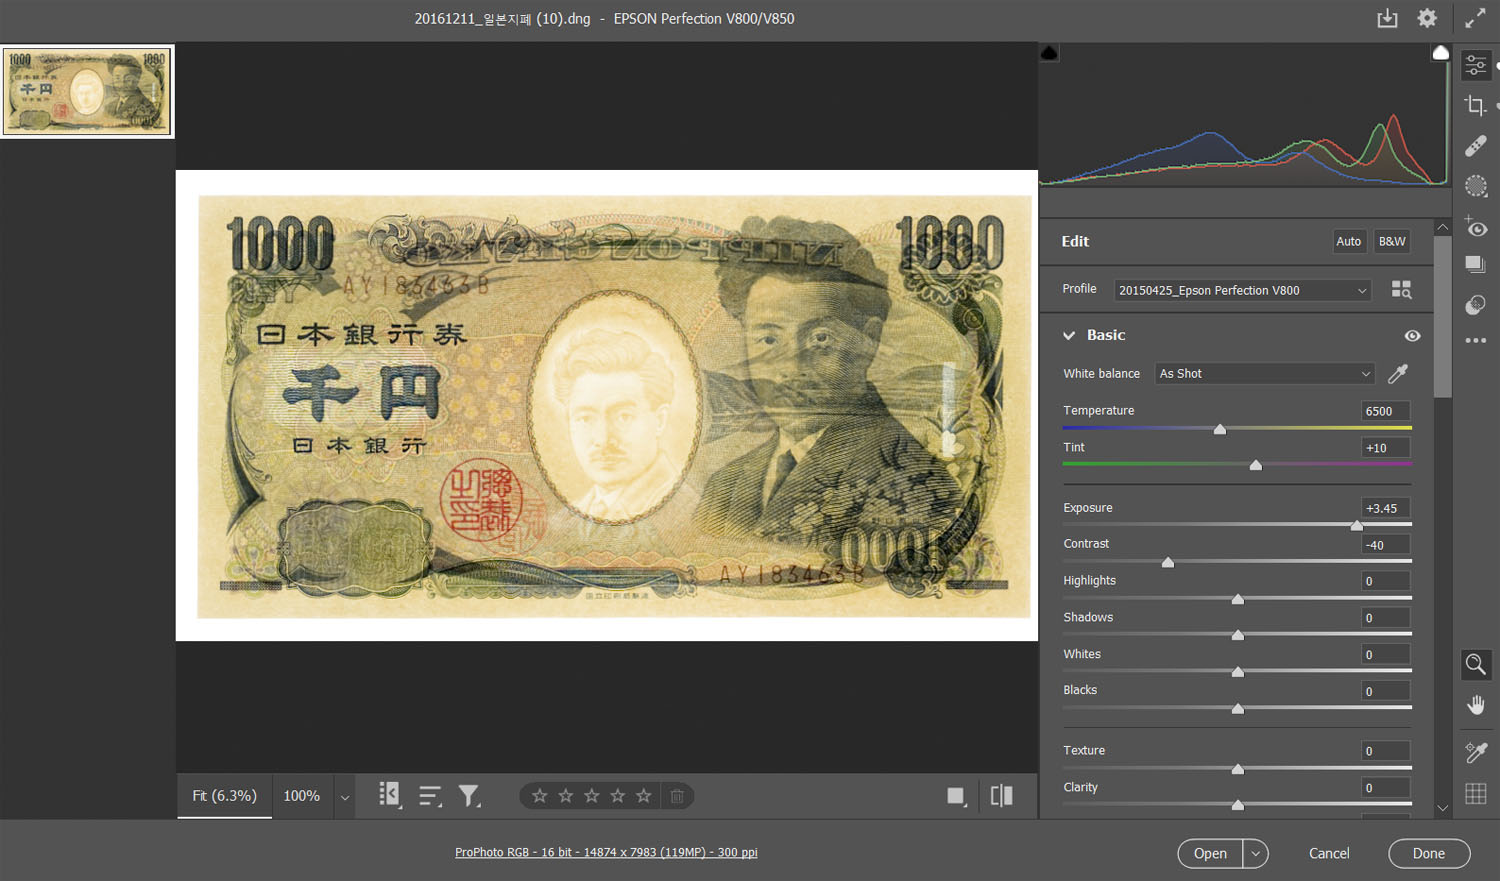1500x881 pixels.
Task: Open workflow options ProPhoto RGB link
Action: 606,852
